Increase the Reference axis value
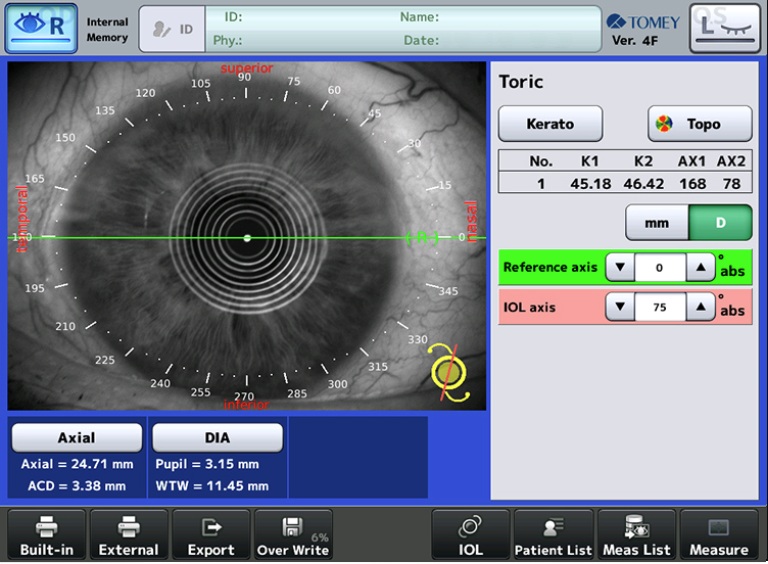 click(x=701, y=267)
